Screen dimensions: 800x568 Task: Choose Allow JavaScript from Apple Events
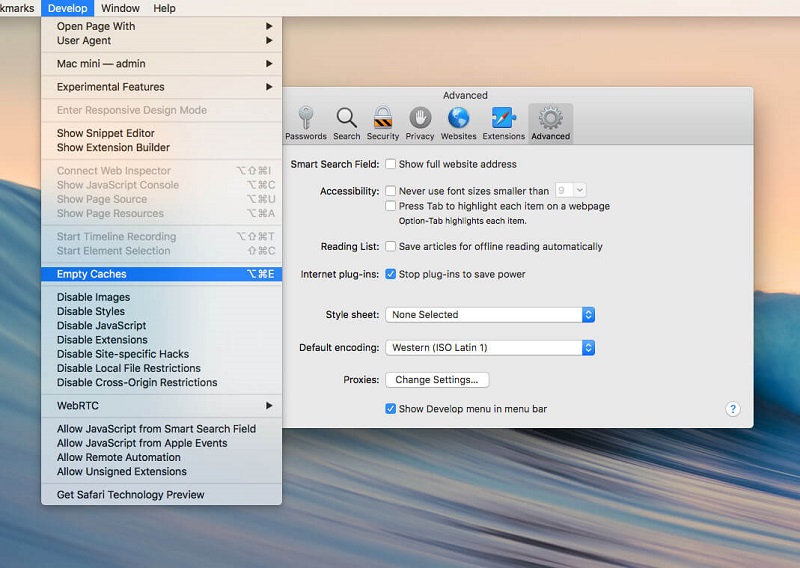click(161, 443)
